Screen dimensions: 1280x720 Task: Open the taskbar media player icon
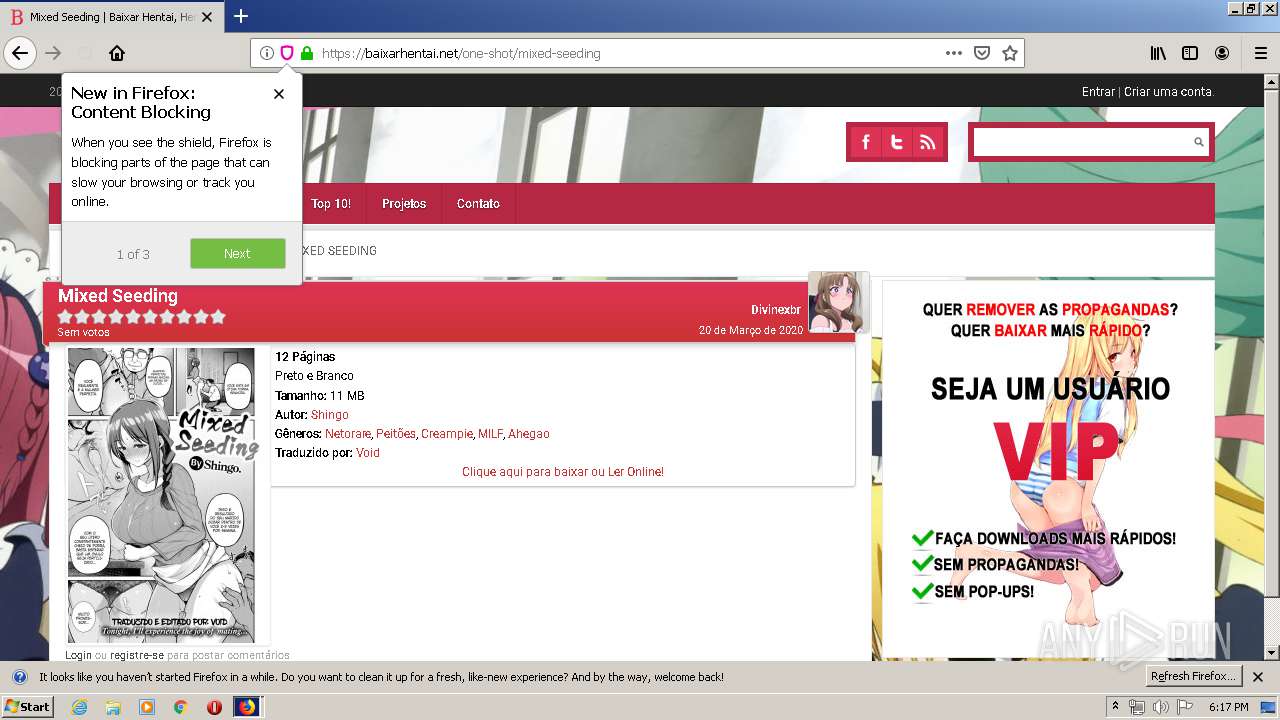[147, 706]
